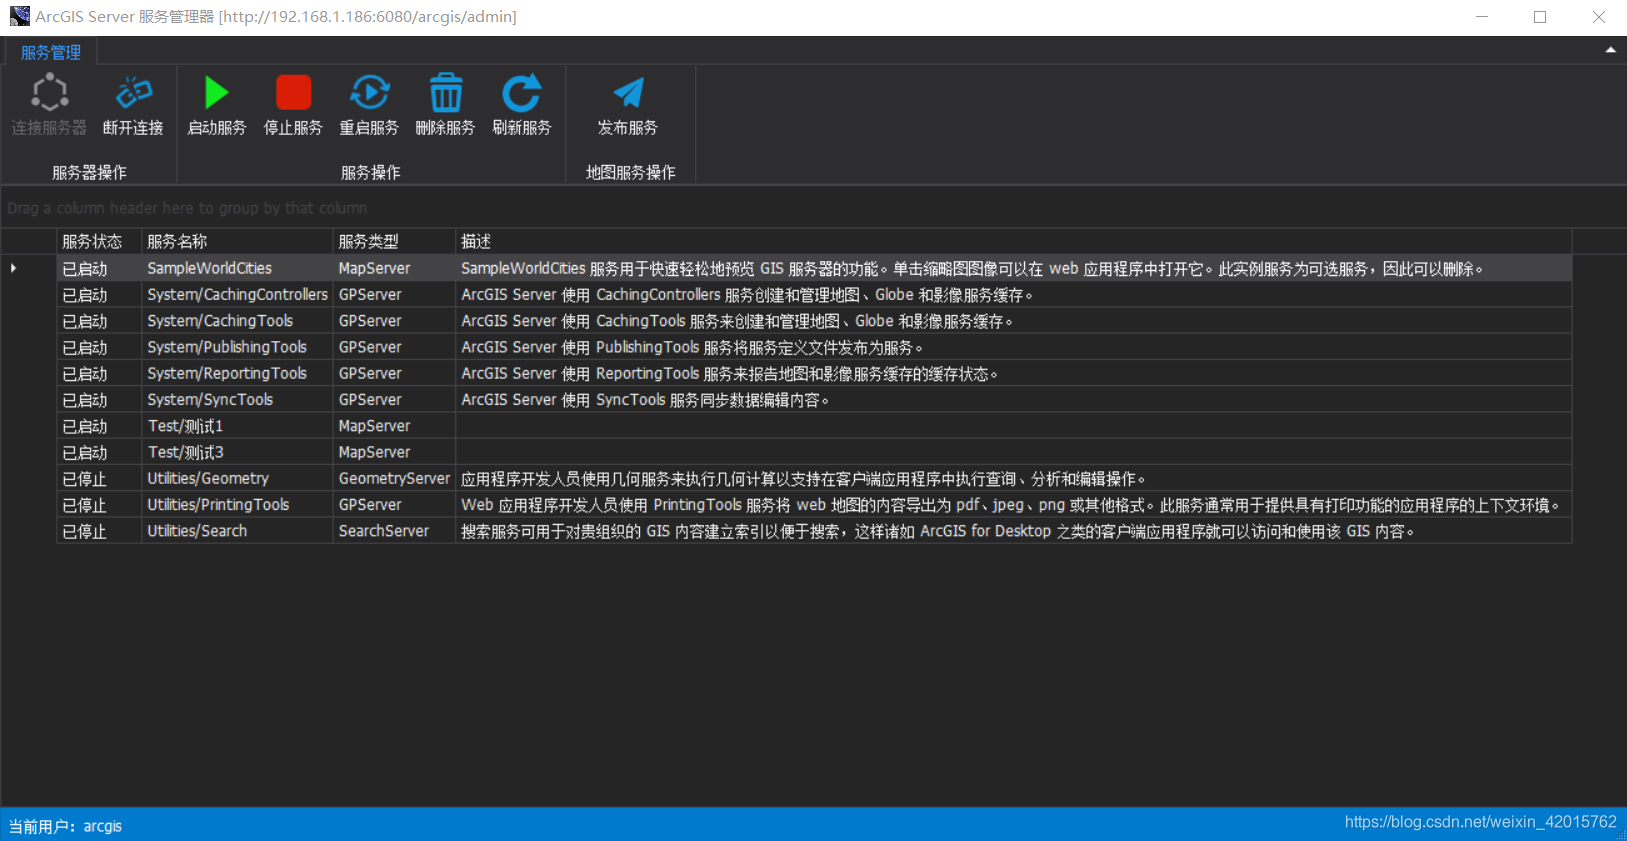Open the 服务管理 ribbon tab
Image resolution: width=1627 pixels, height=841 pixels.
pos(51,52)
